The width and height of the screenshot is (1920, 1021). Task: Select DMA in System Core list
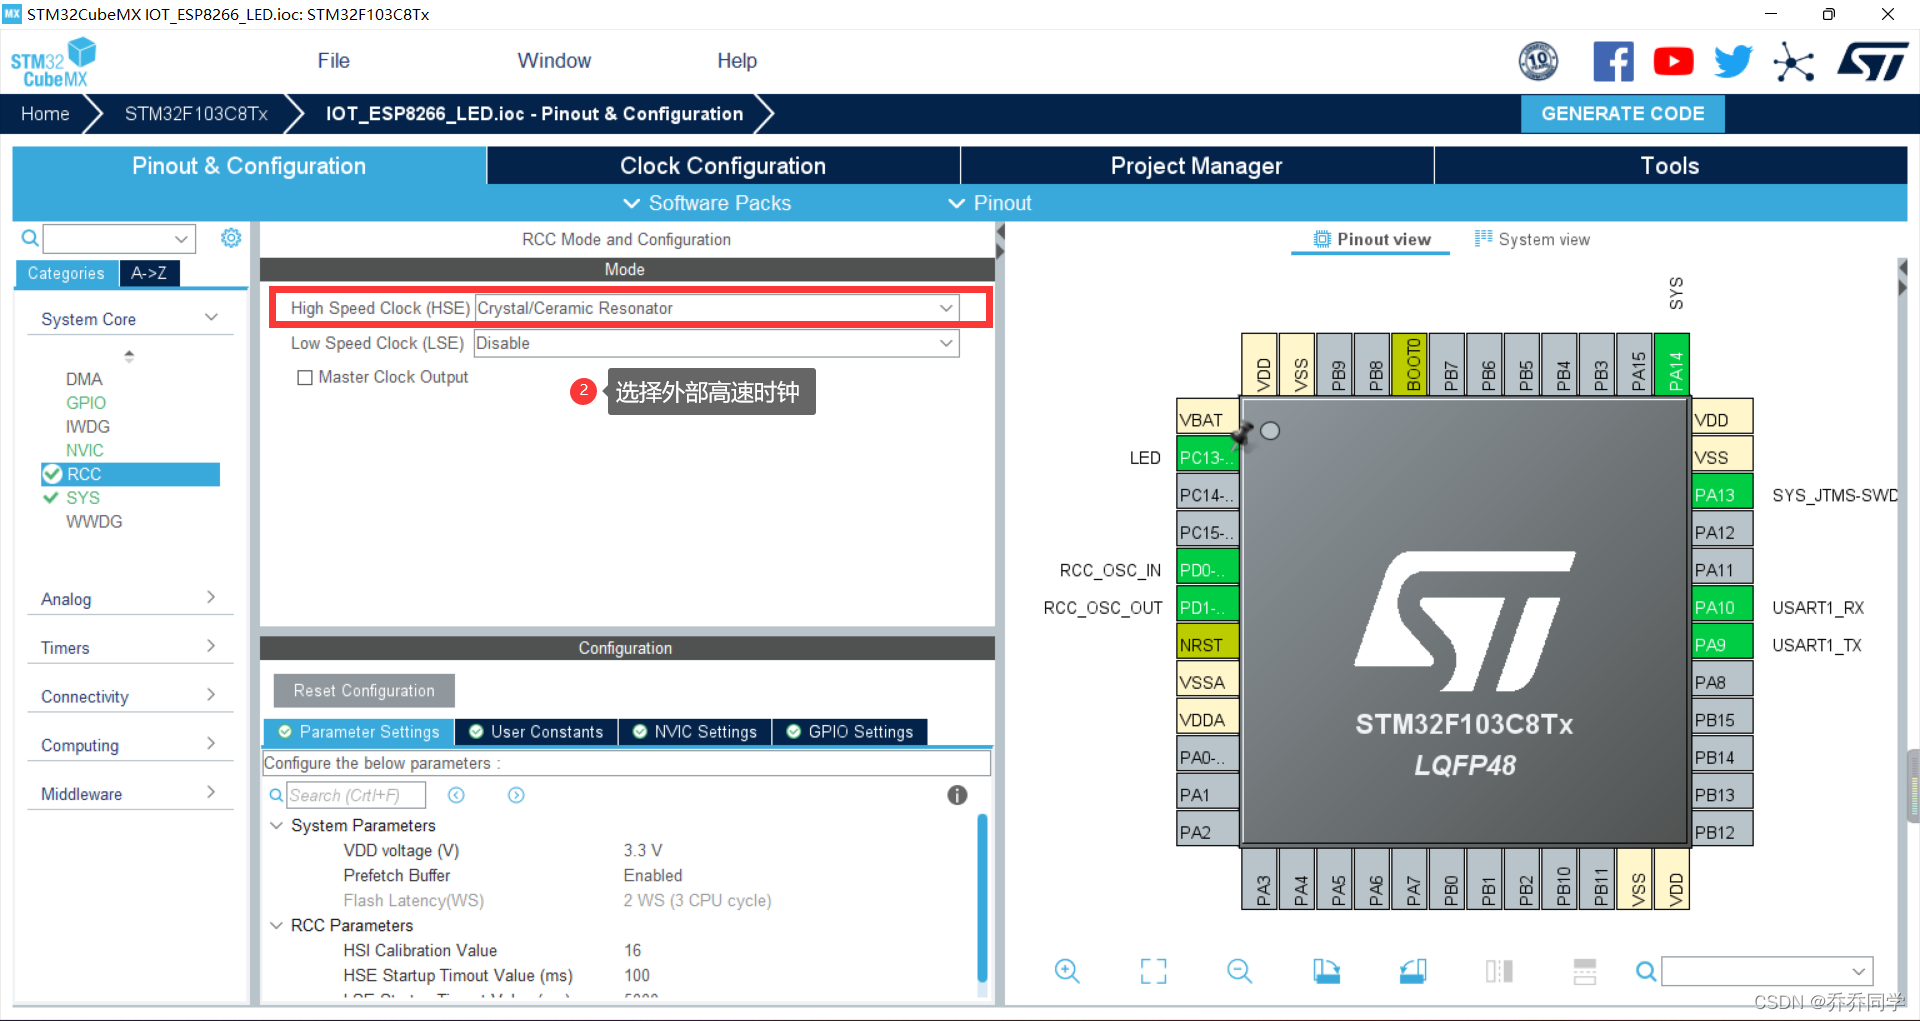pos(84,379)
